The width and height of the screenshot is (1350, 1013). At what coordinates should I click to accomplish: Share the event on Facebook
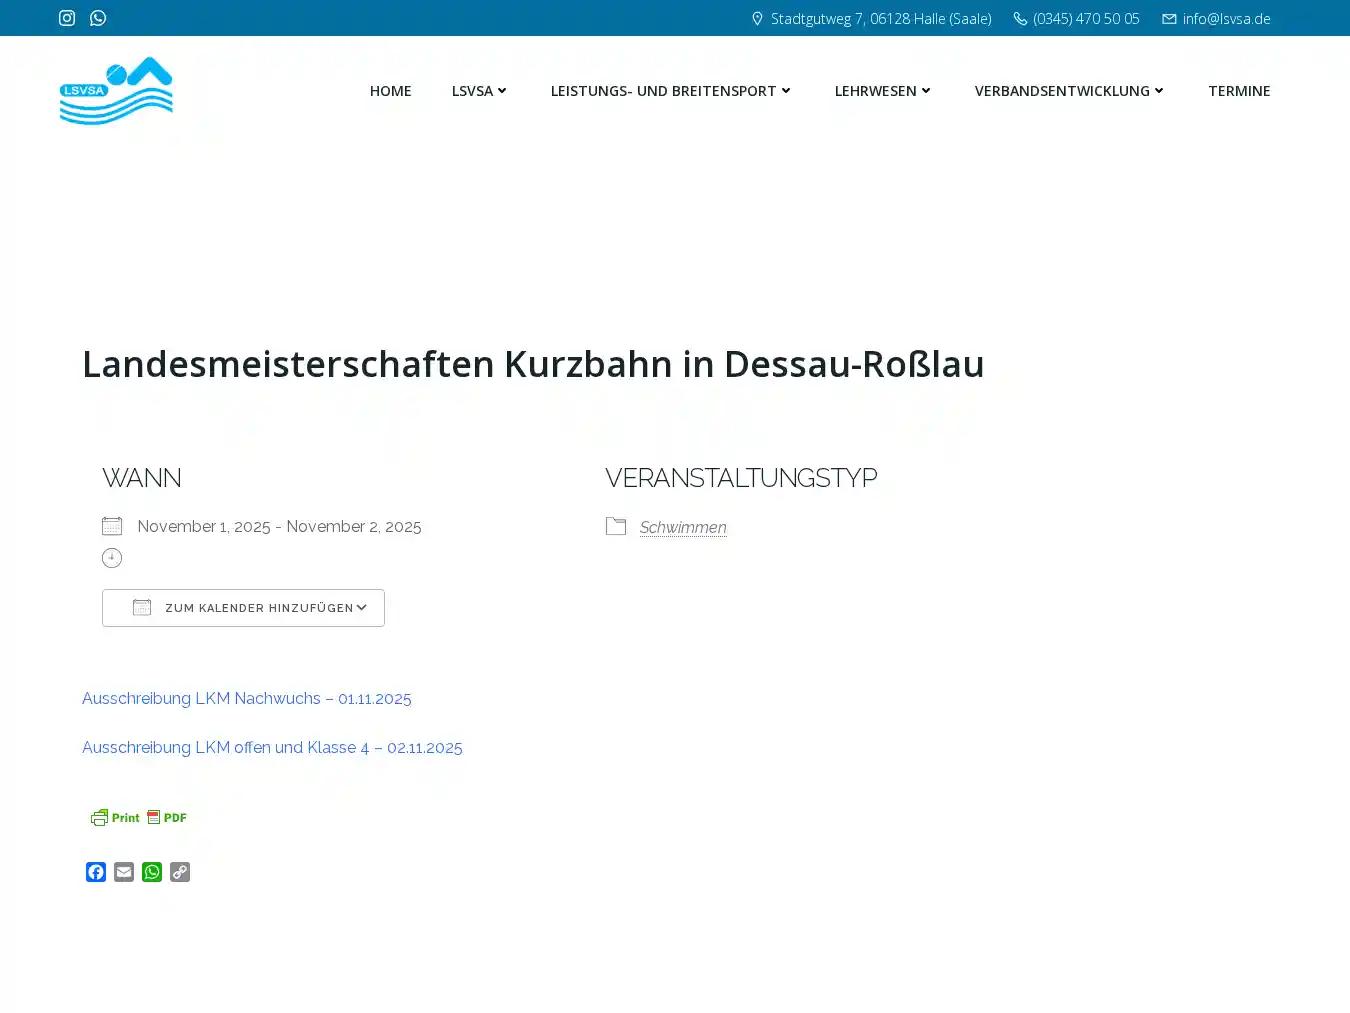pos(96,872)
